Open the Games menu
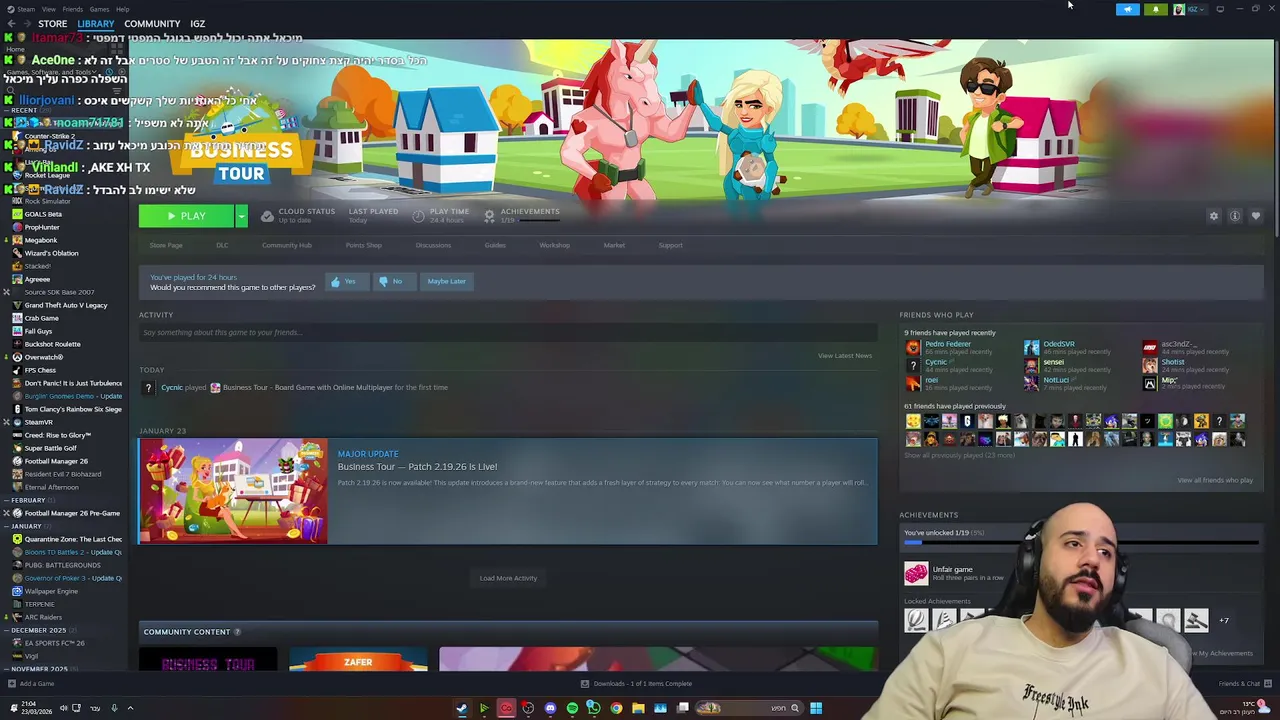This screenshot has height=720, width=1280. click(x=100, y=9)
